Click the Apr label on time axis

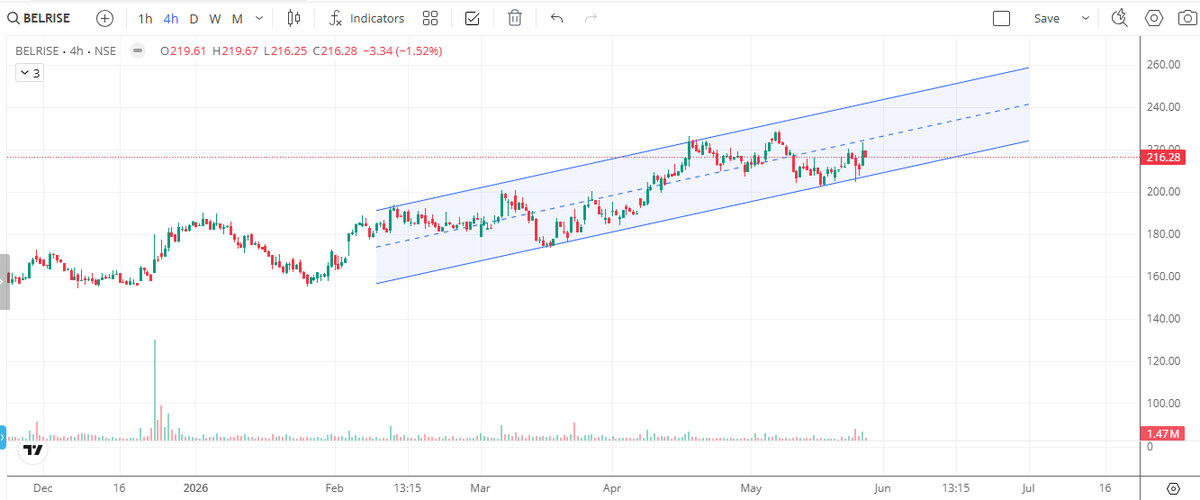click(x=612, y=488)
